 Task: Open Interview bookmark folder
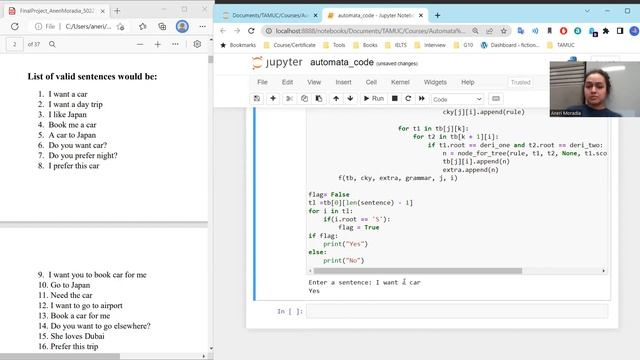pos(430,45)
